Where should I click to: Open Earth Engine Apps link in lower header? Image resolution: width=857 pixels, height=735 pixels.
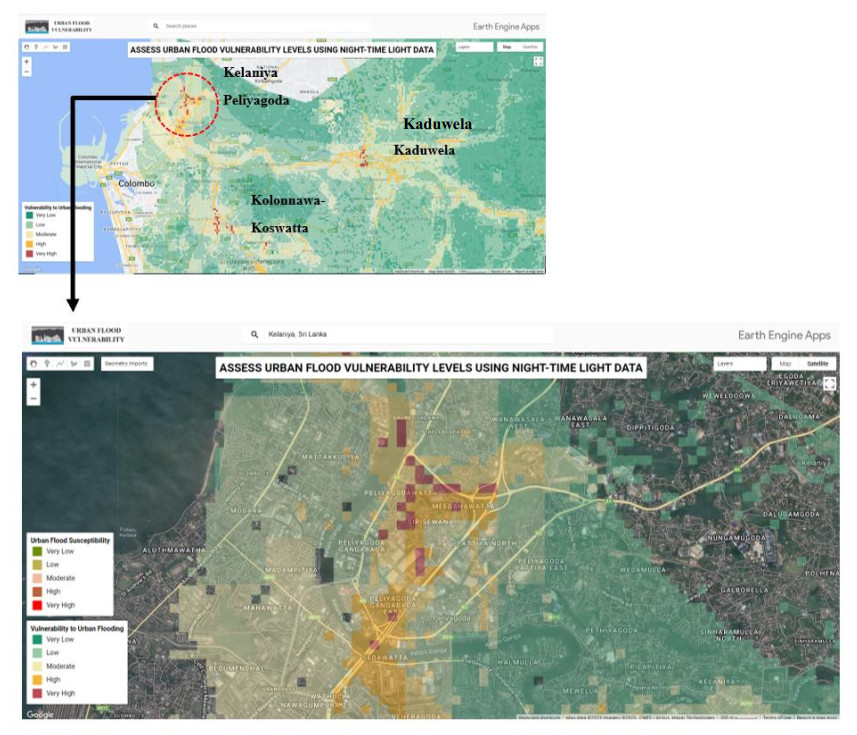783,335
